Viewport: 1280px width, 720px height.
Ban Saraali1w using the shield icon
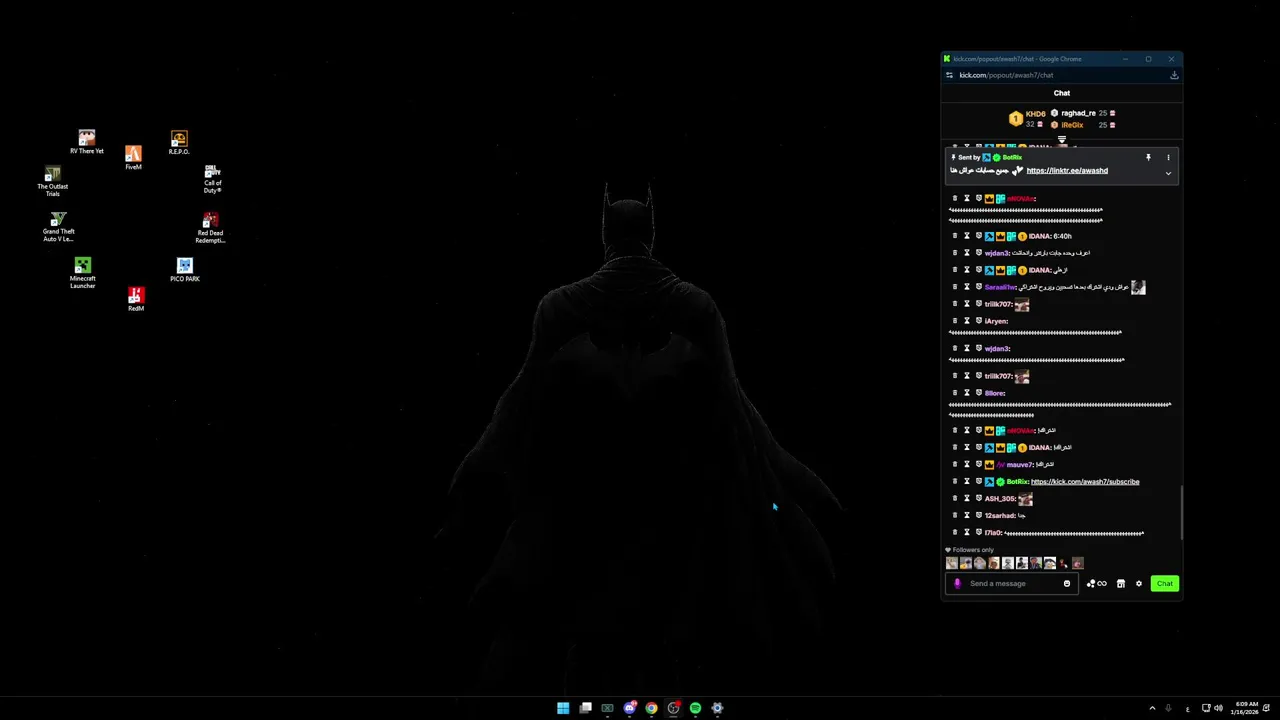click(x=979, y=287)
